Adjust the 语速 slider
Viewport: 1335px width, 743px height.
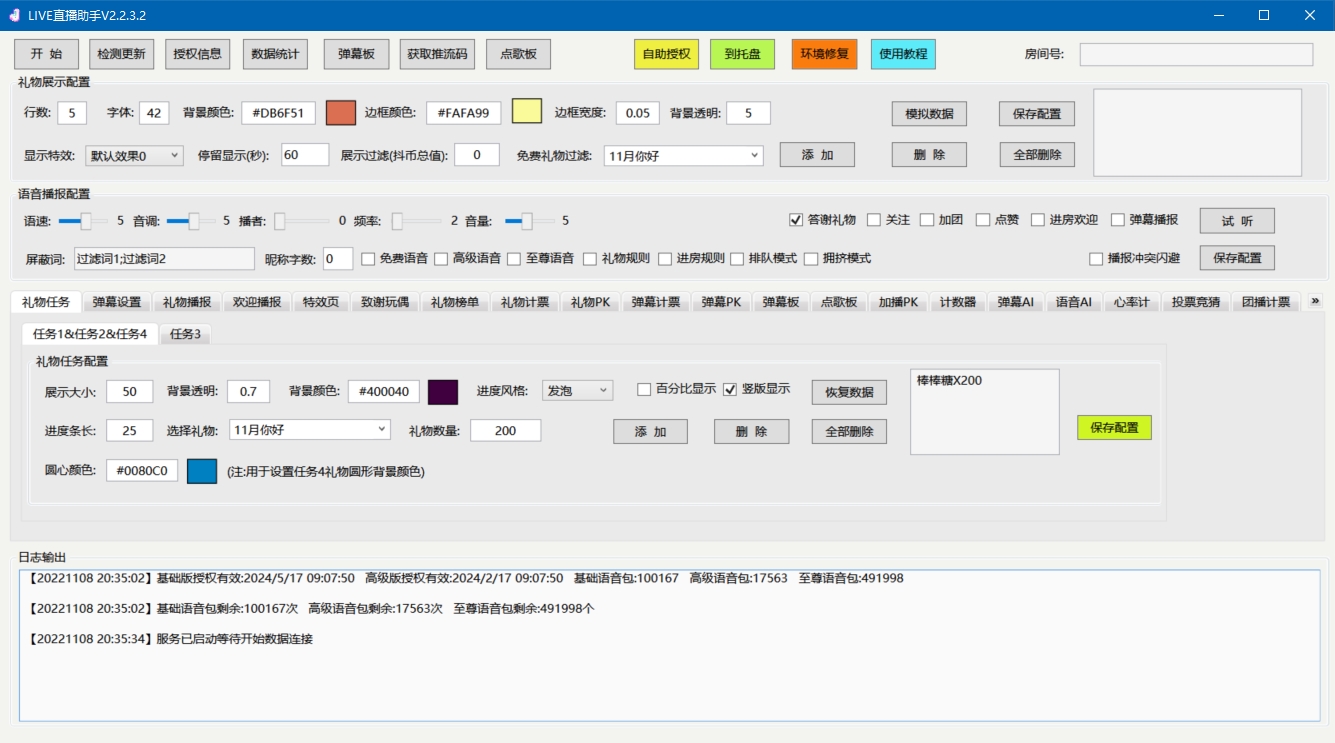pos(84,220)
